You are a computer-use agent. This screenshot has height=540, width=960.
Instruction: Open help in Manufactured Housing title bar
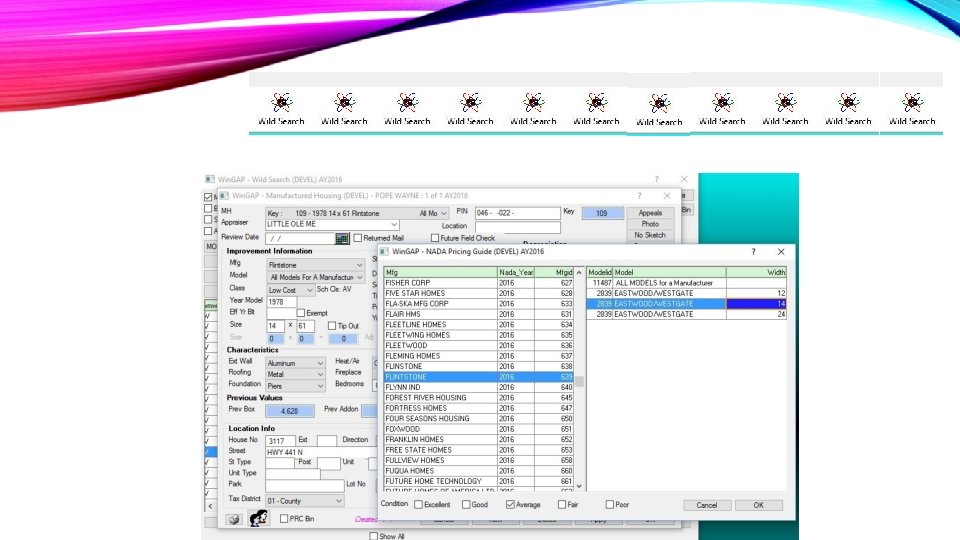click(639, 196)
